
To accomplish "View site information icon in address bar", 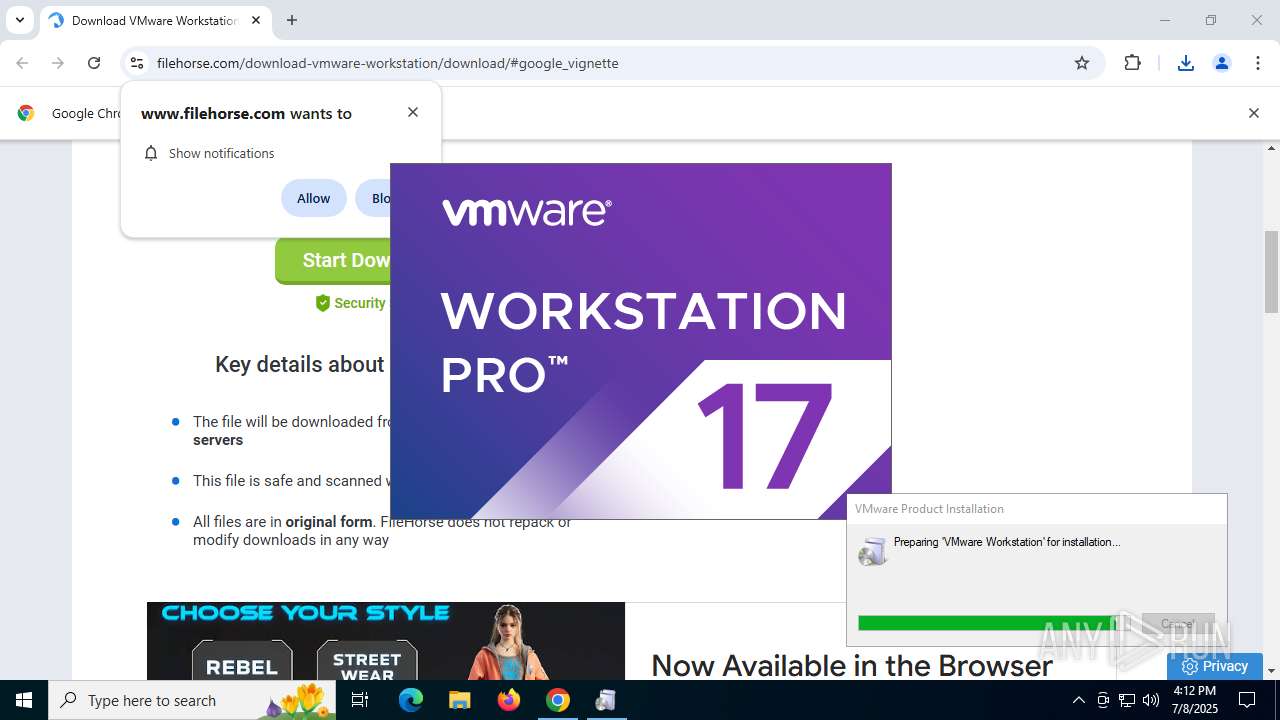I will pyautogui.click(x=137, y=63).
